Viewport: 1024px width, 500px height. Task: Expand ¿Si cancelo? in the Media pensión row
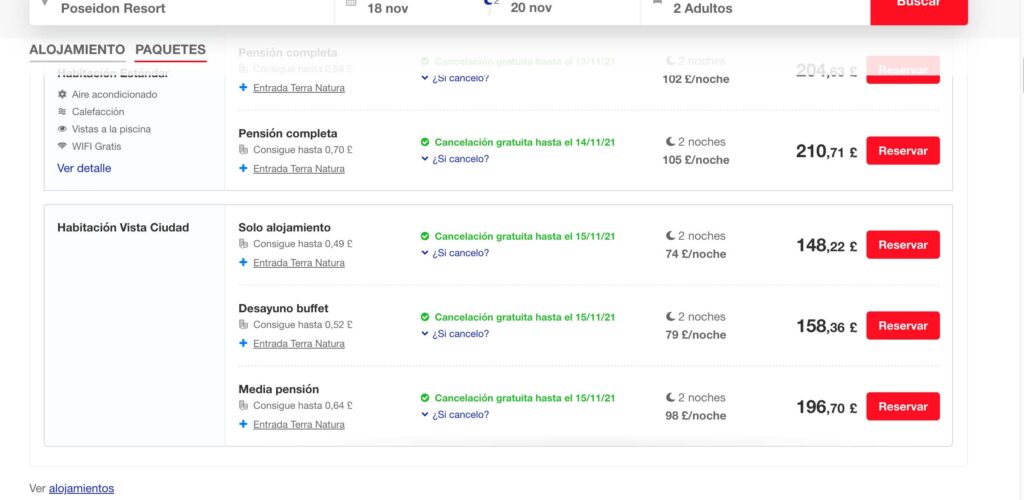click(x=455, y=415)
